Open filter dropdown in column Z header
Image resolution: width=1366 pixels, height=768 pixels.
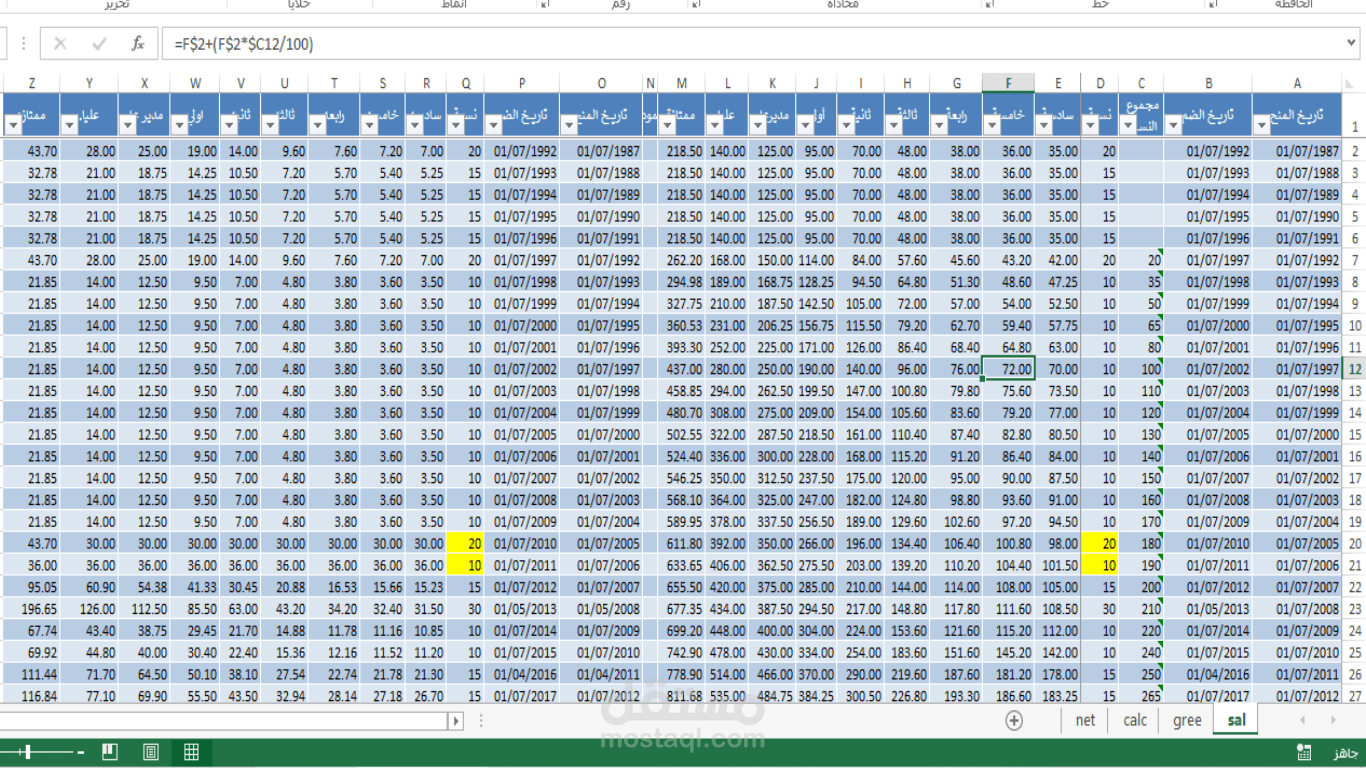13,126
